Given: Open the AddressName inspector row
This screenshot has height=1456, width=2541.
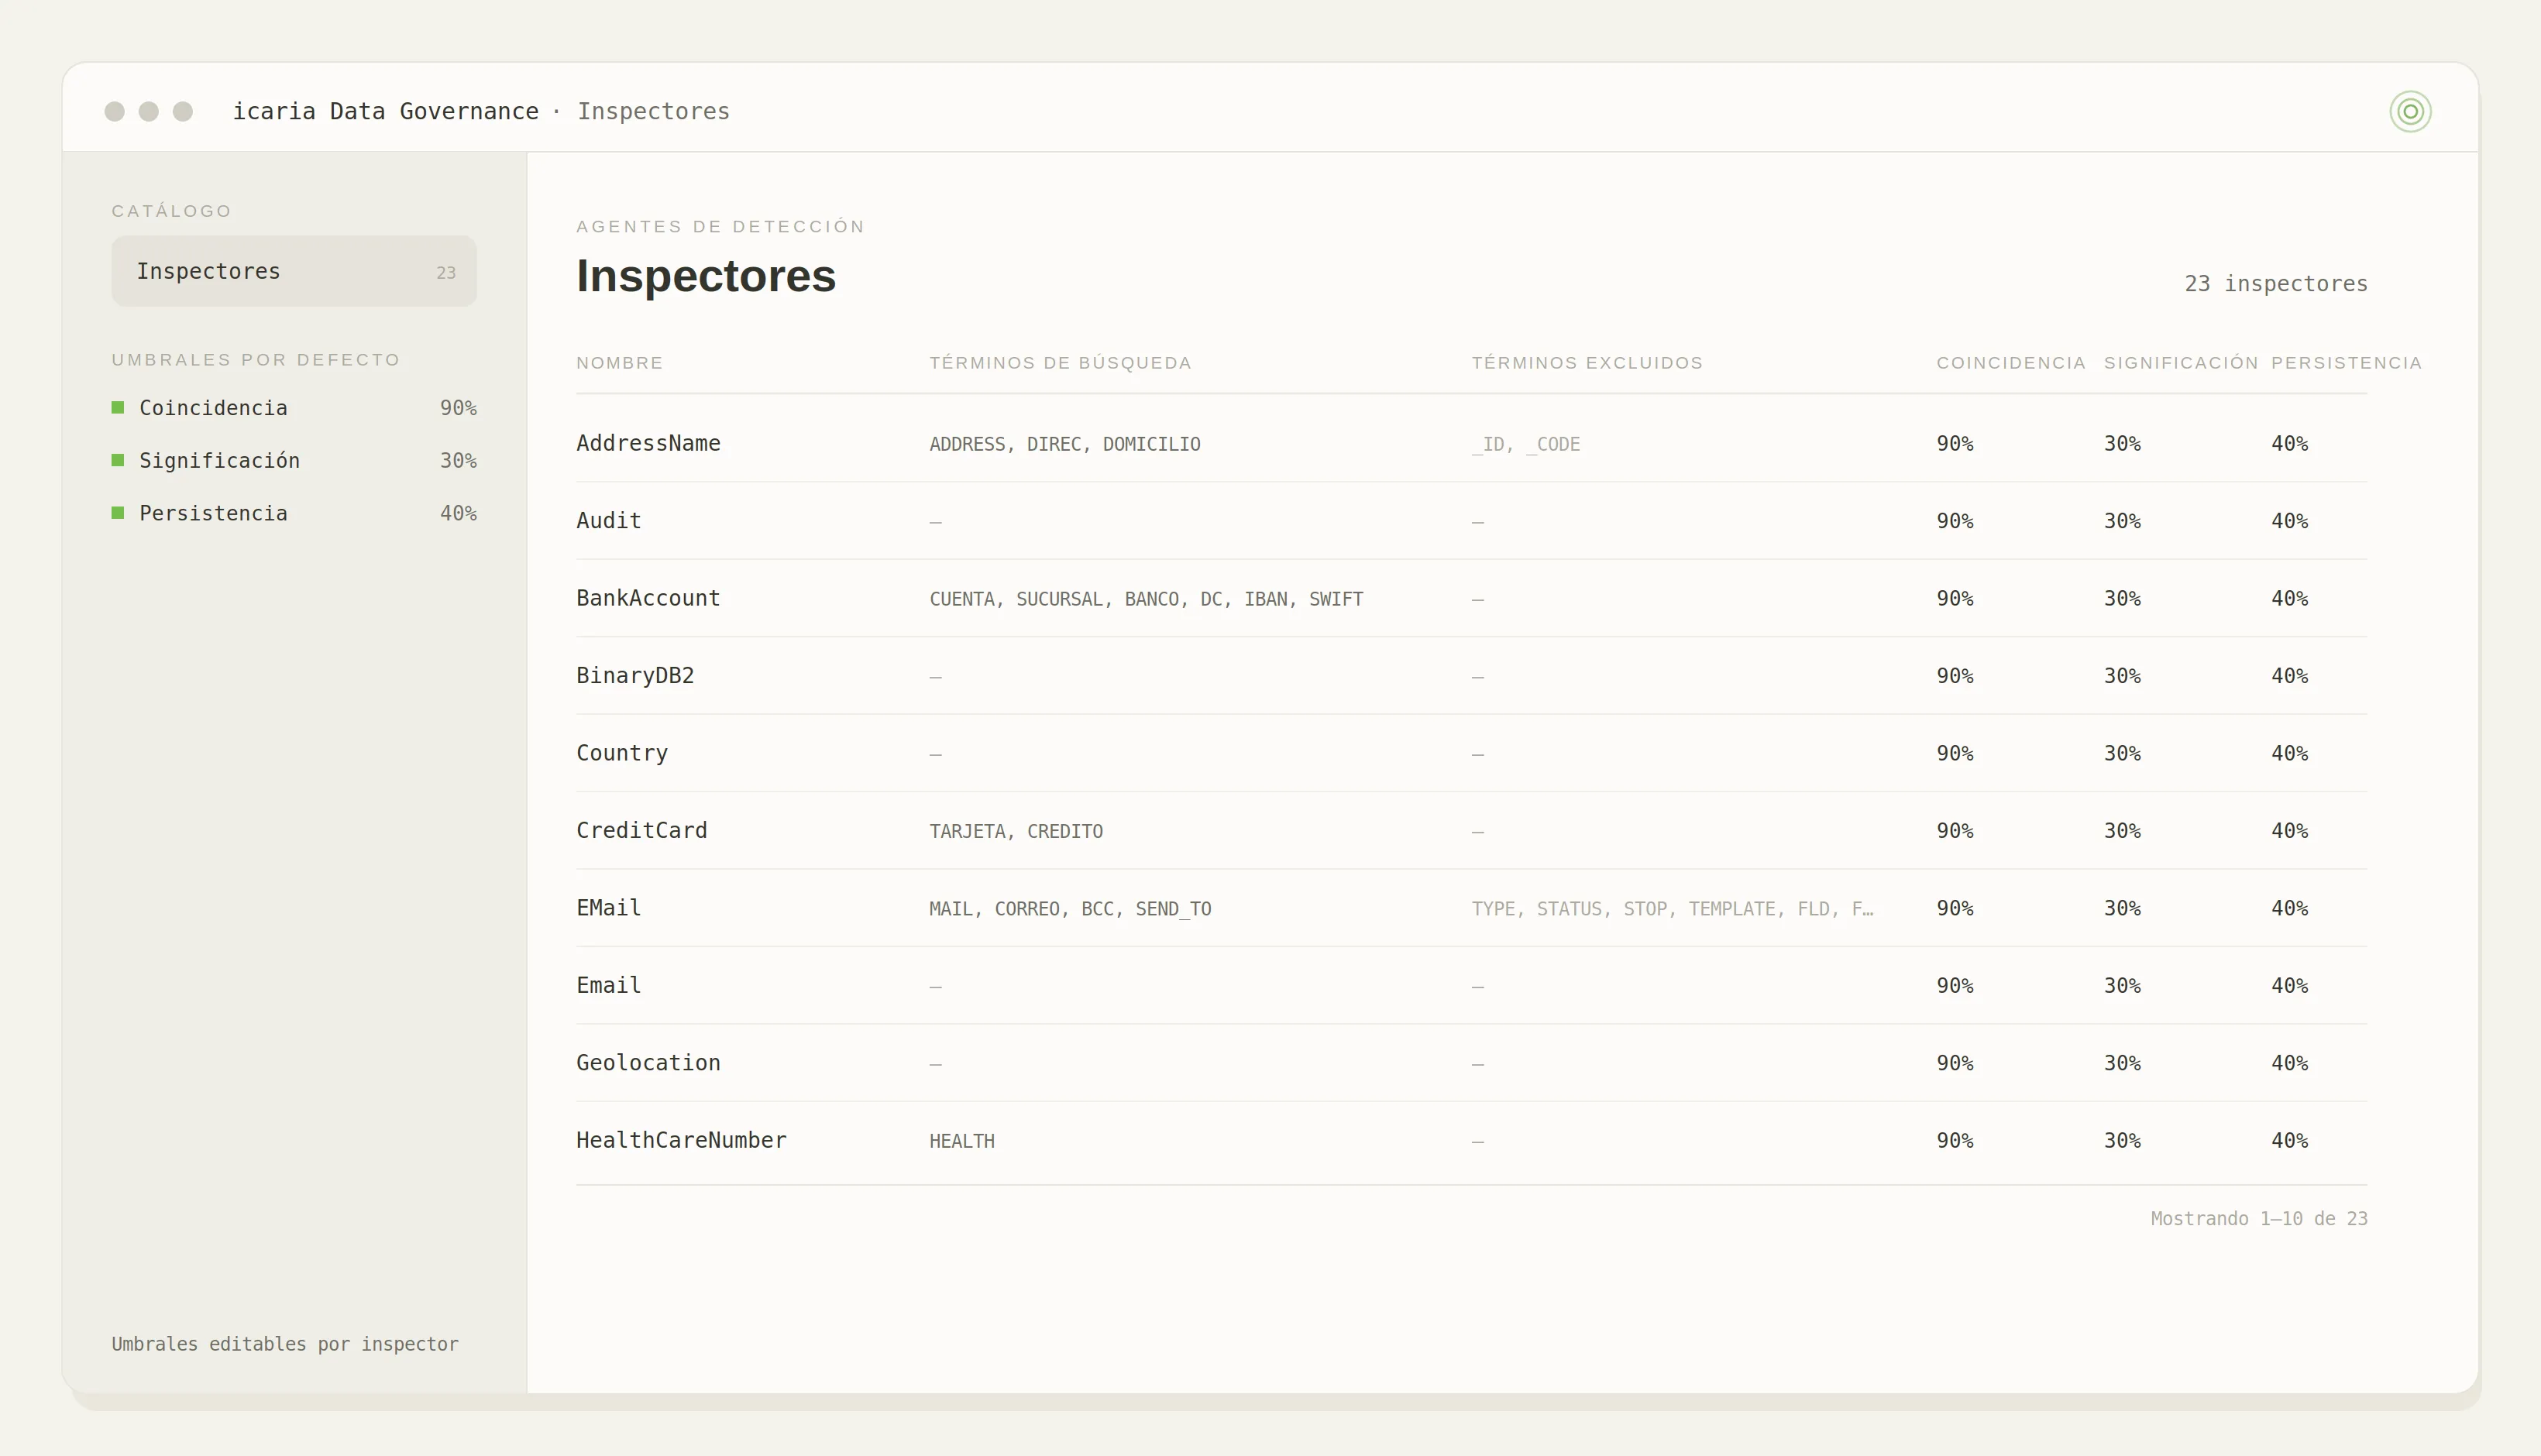Looking at the screenshot, I should (x=1471, y=443).
